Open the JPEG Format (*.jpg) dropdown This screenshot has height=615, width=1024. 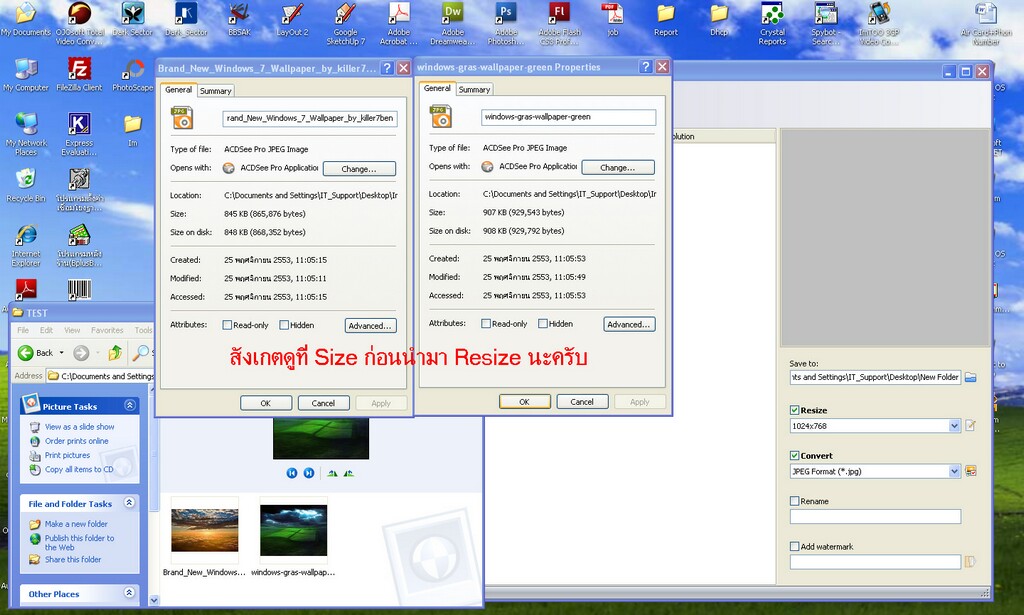(954, 471)
